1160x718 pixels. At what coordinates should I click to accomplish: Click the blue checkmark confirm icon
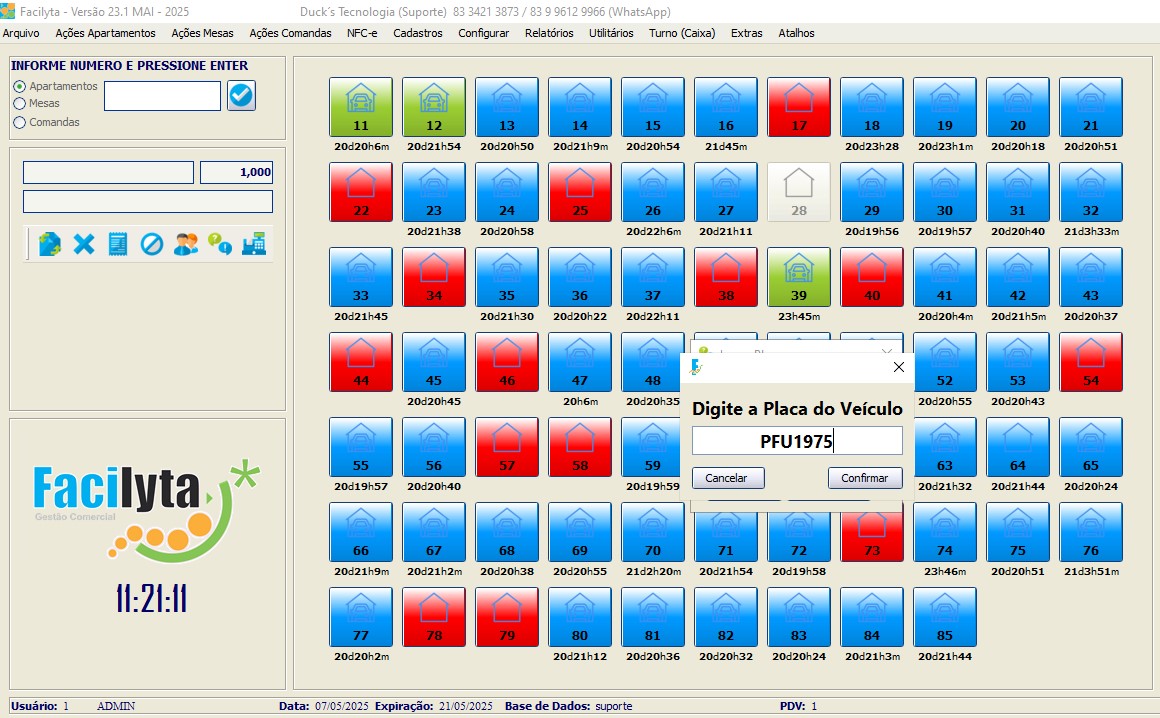coord(242,96)
